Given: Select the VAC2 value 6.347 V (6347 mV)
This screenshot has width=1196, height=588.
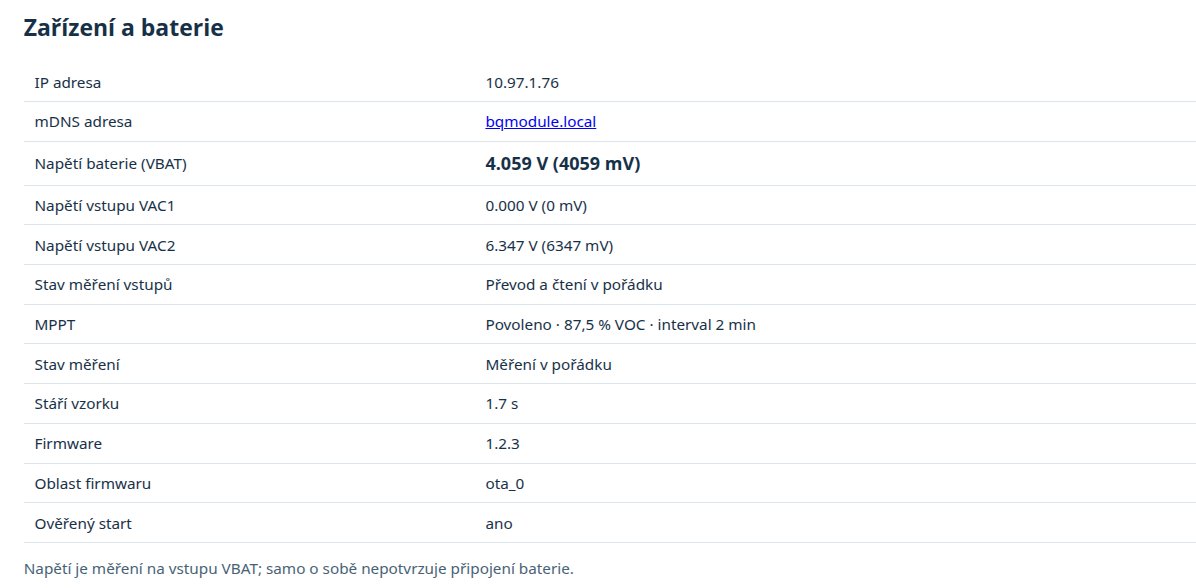Looking at the screenshot, I should coord(549,246).
